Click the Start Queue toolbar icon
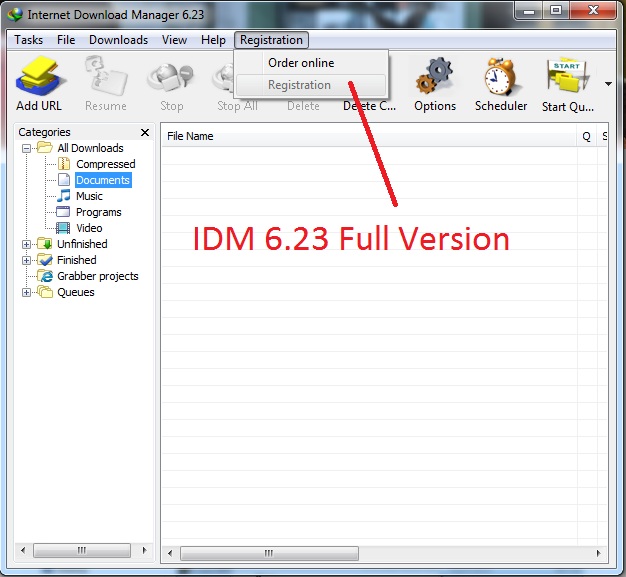 [567, 76]
